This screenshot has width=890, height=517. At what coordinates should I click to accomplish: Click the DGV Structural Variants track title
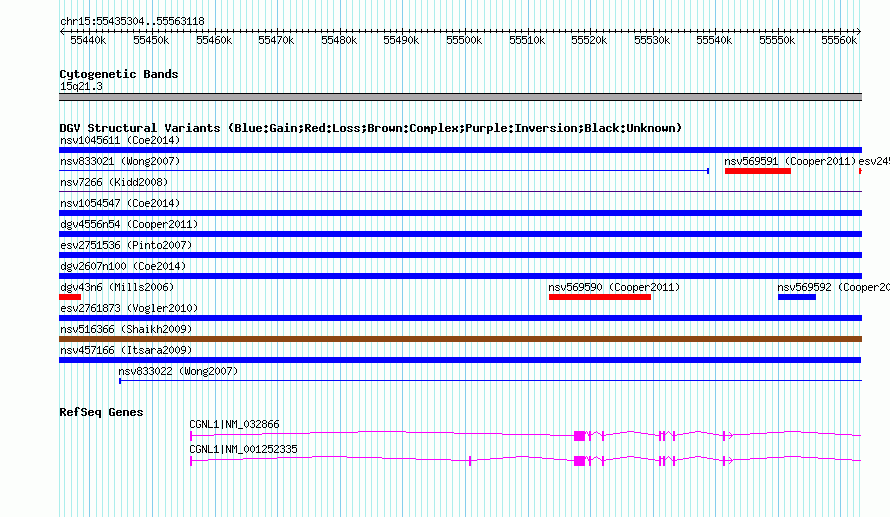[371, 128]
